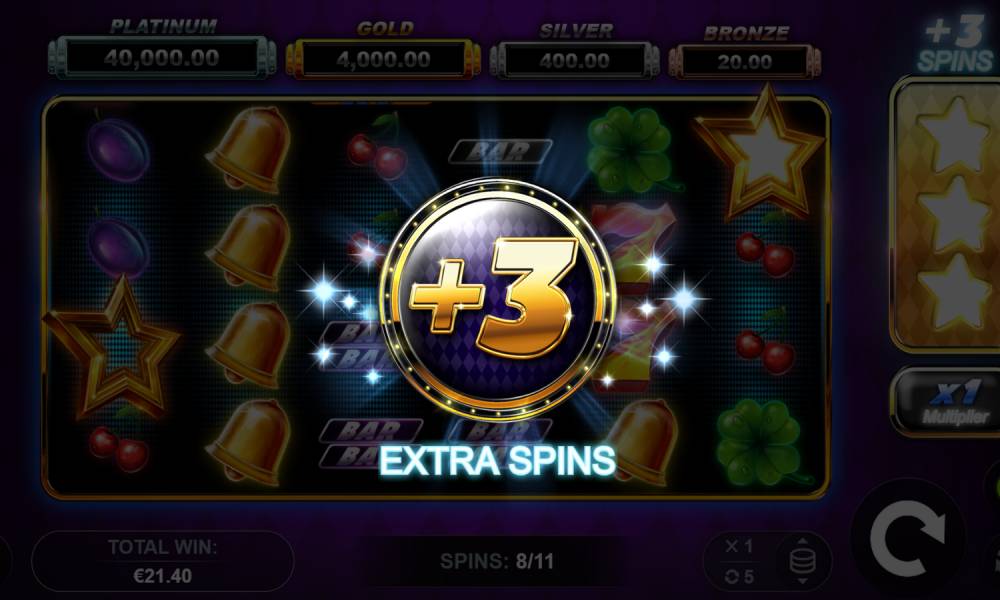The image size is (1000, 600).
Task: Click the x1 Multiplier panel
Action: tap(948, 402)
